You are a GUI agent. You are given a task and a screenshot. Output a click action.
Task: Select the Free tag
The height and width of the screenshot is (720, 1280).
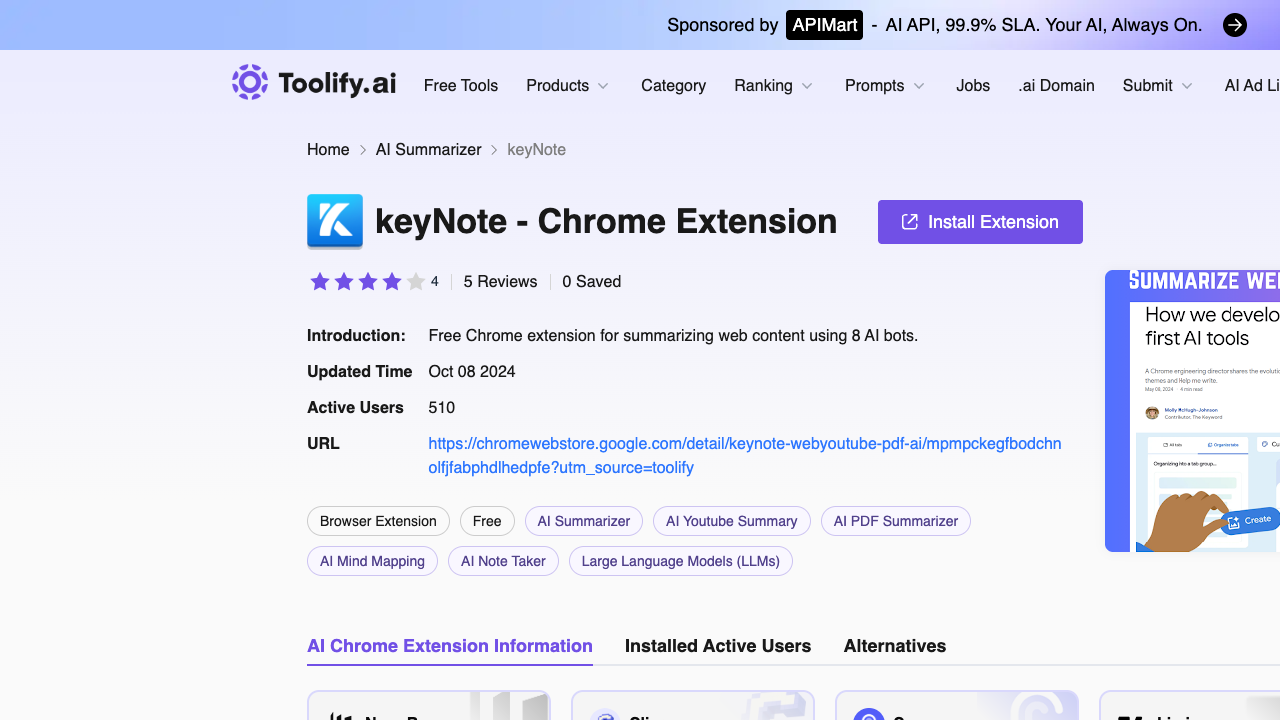point(487,521)
